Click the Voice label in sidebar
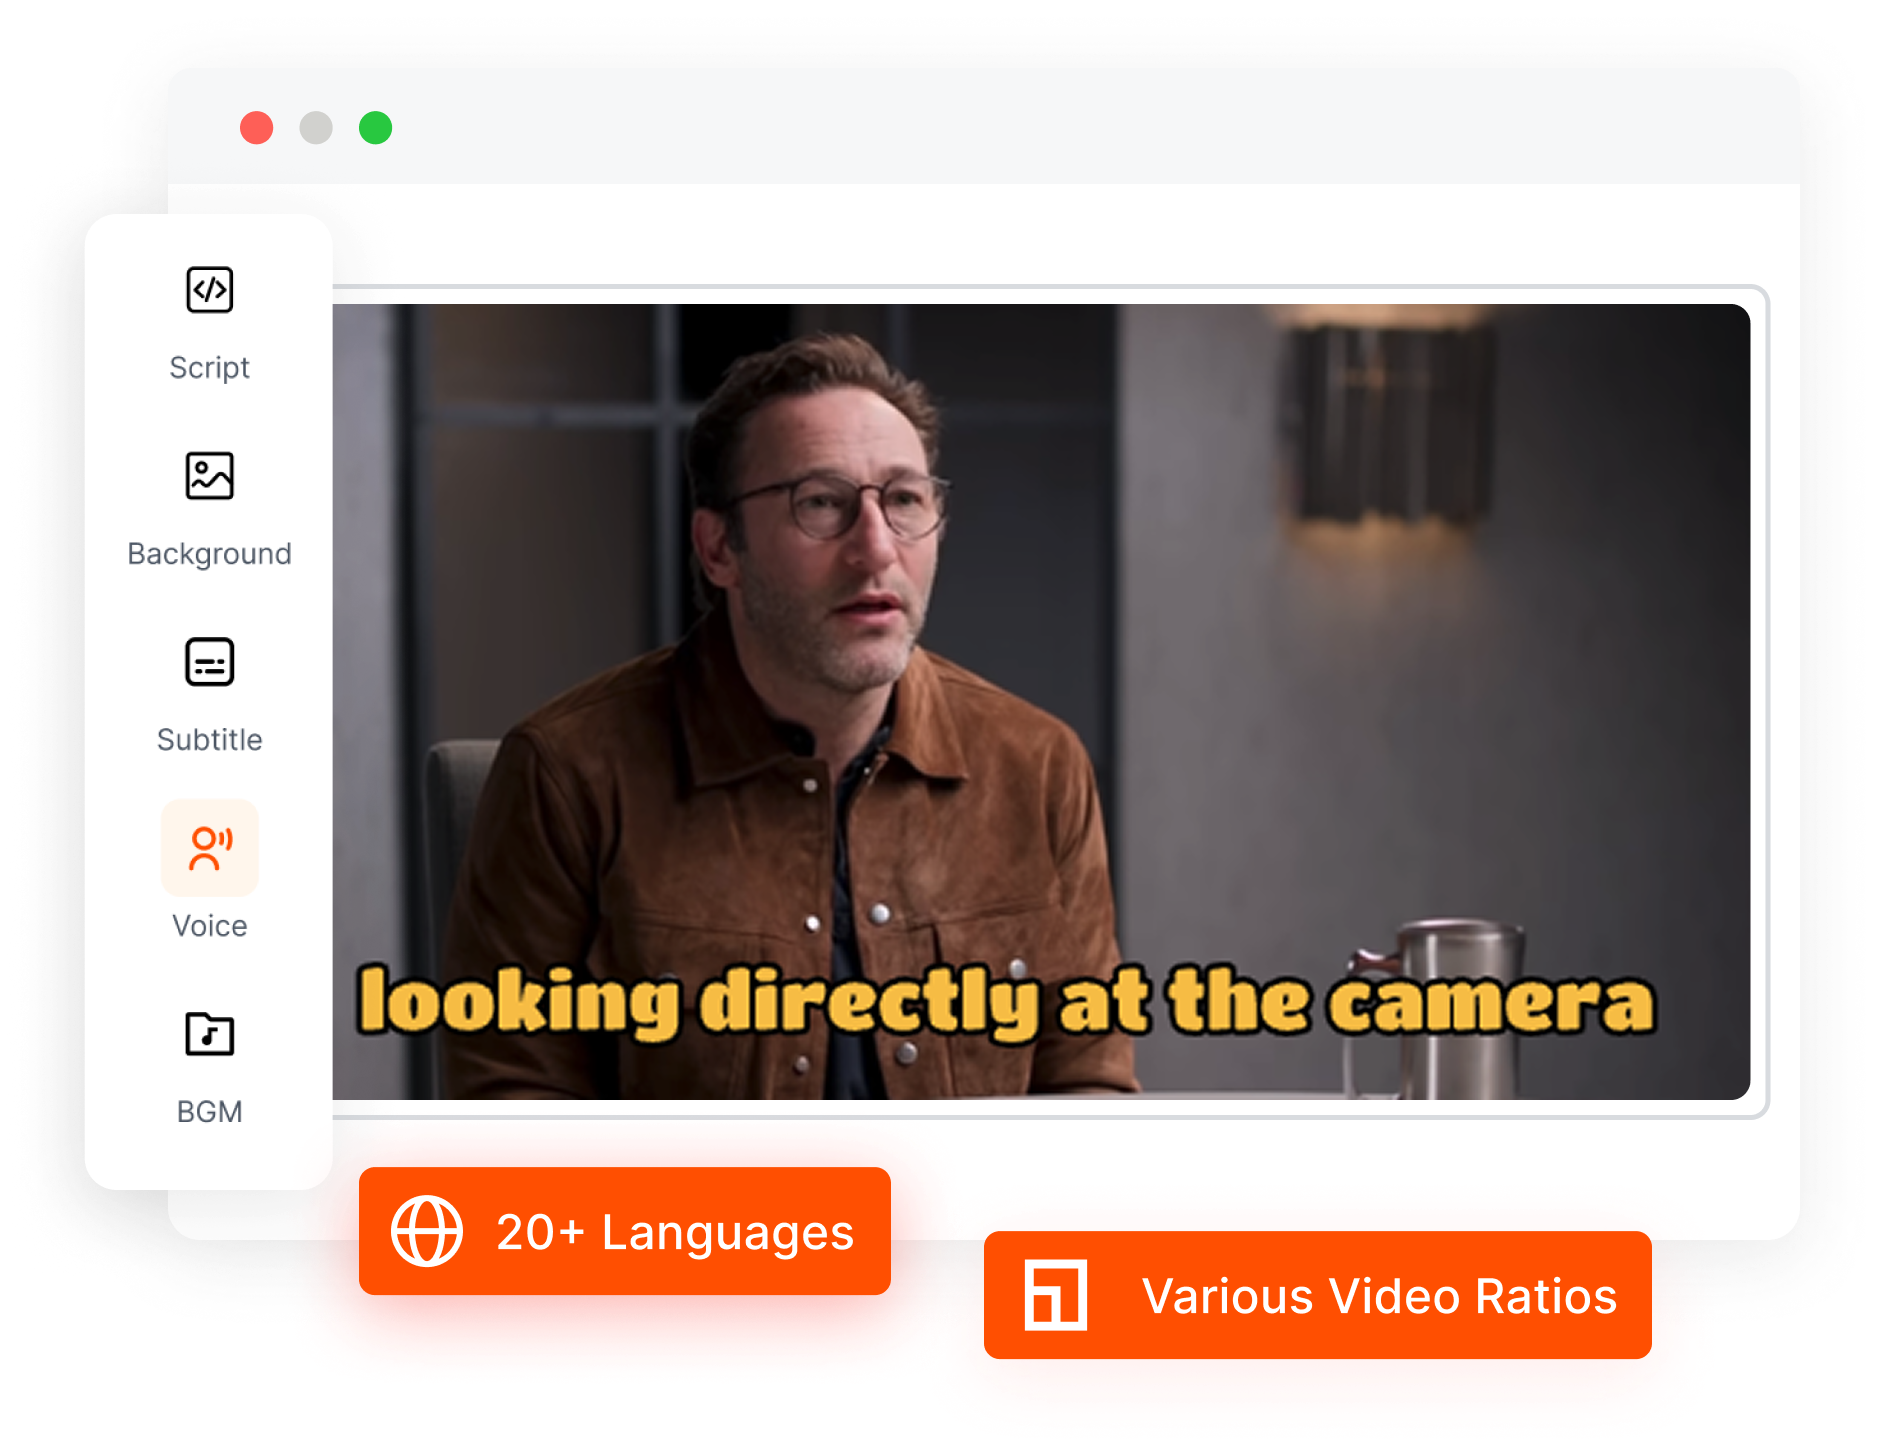 point(210,926)
